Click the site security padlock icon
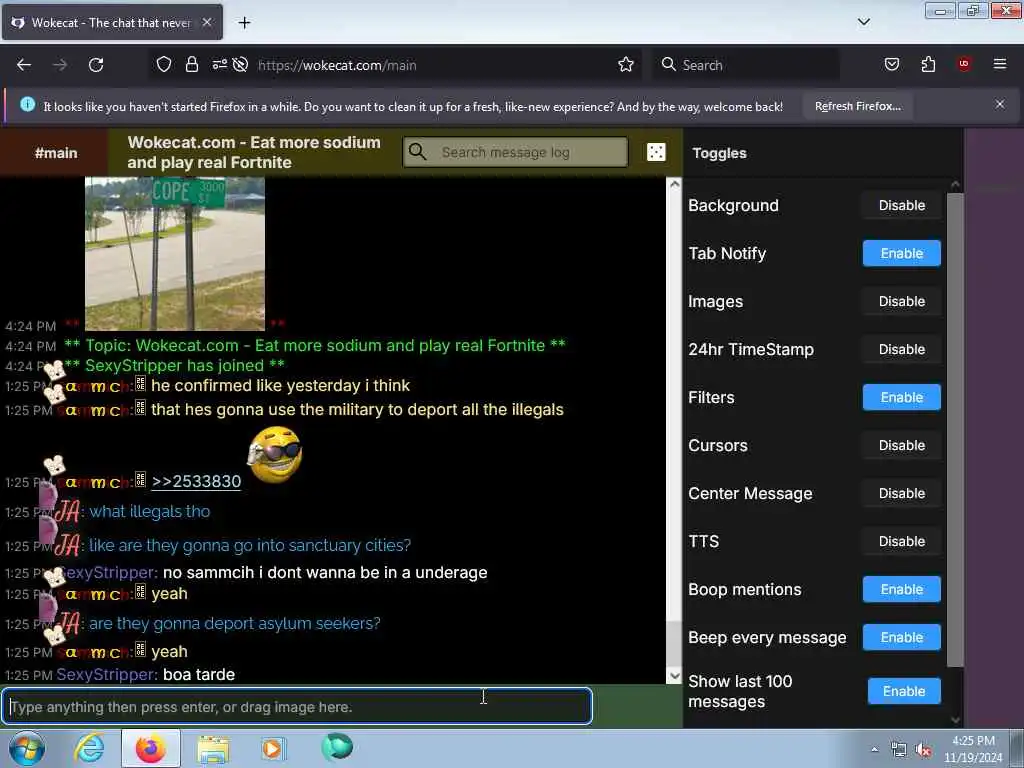 point(191,65)
